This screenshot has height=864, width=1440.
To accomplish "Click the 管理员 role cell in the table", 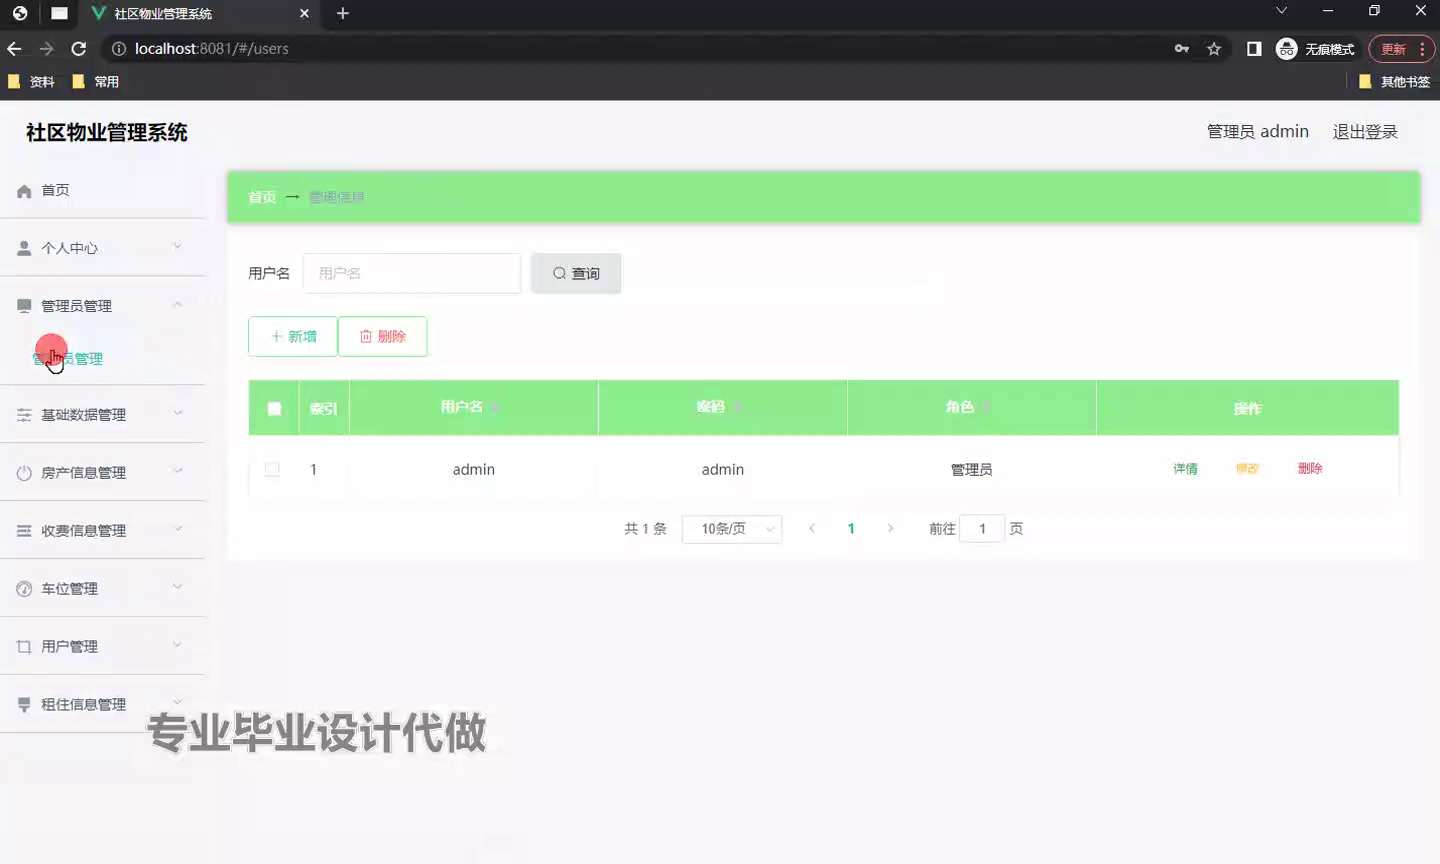I will pos(972,469).
